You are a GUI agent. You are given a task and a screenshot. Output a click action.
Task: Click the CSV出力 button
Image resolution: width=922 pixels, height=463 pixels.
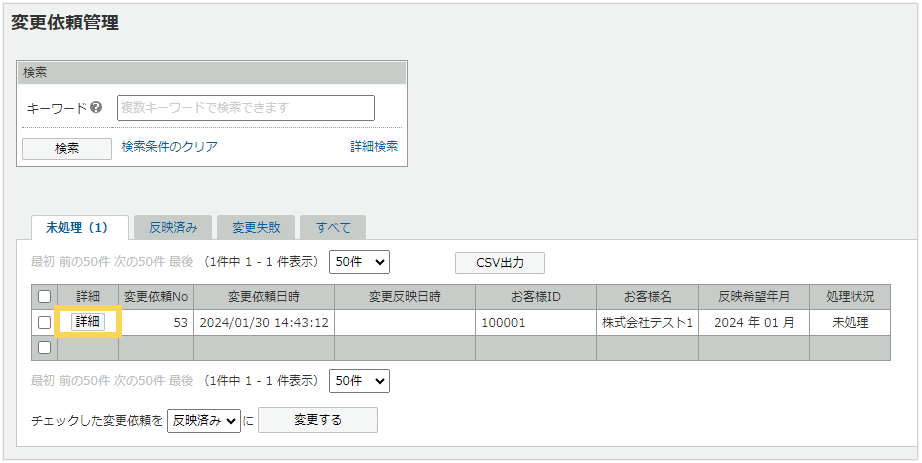[x=500, y=263]
